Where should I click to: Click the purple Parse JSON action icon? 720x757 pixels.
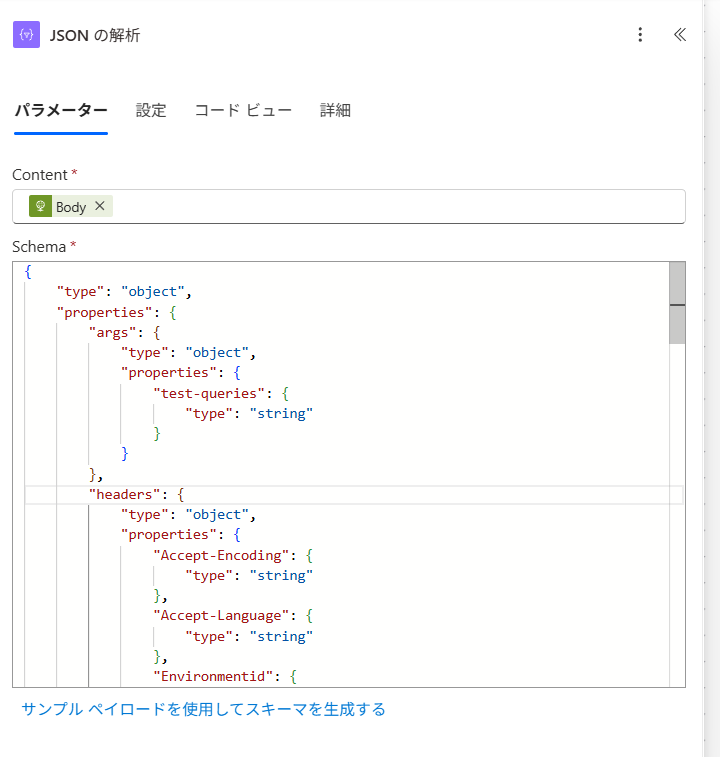(x=26, y=35)
